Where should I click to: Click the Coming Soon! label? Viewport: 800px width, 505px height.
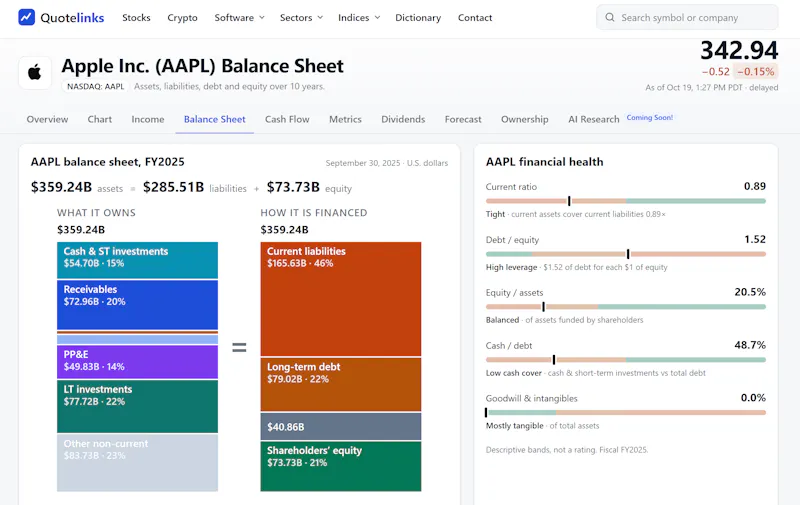coord(649,118)
